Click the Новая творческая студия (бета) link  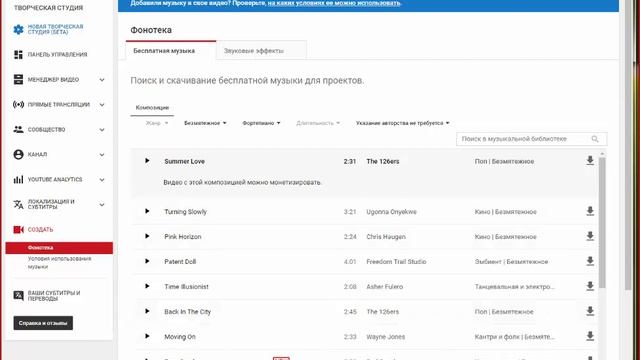click(x=56, y=29)
